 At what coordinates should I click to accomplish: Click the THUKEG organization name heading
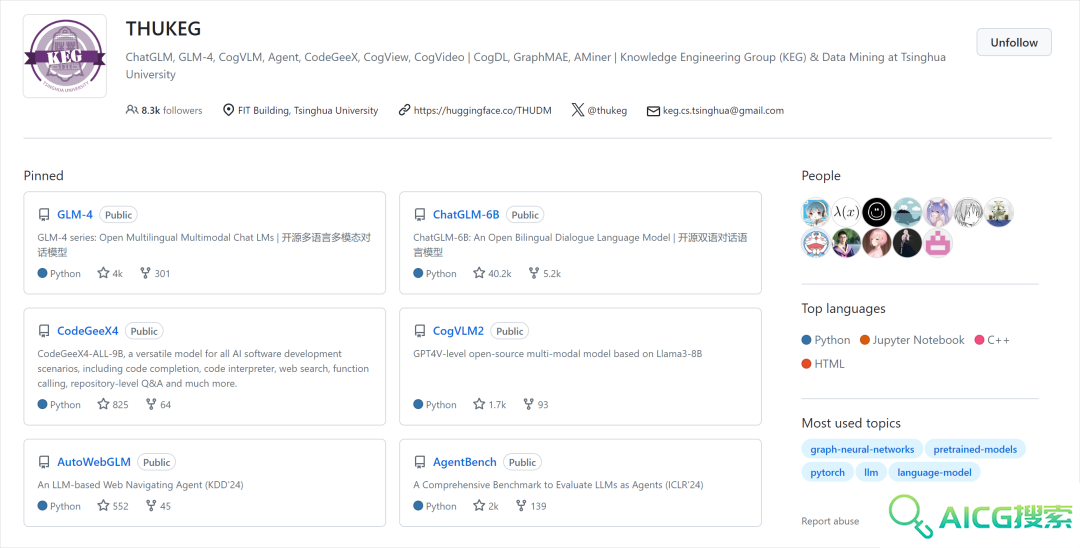coord(163,29)
